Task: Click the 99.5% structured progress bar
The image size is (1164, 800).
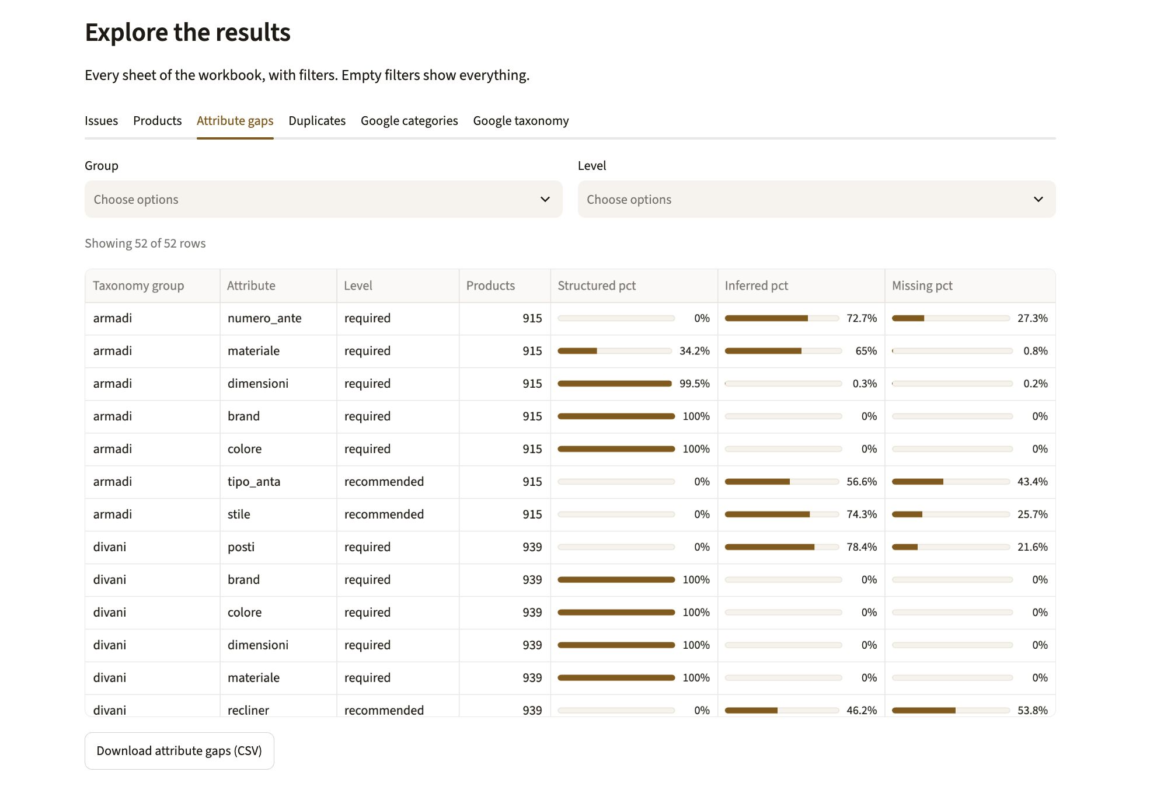Action: coord(616,384)
